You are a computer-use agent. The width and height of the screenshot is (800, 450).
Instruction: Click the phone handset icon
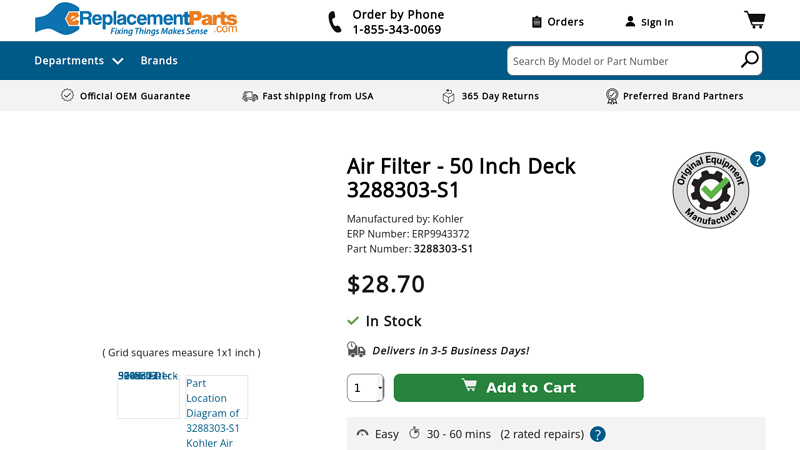[x=335, y=22]
